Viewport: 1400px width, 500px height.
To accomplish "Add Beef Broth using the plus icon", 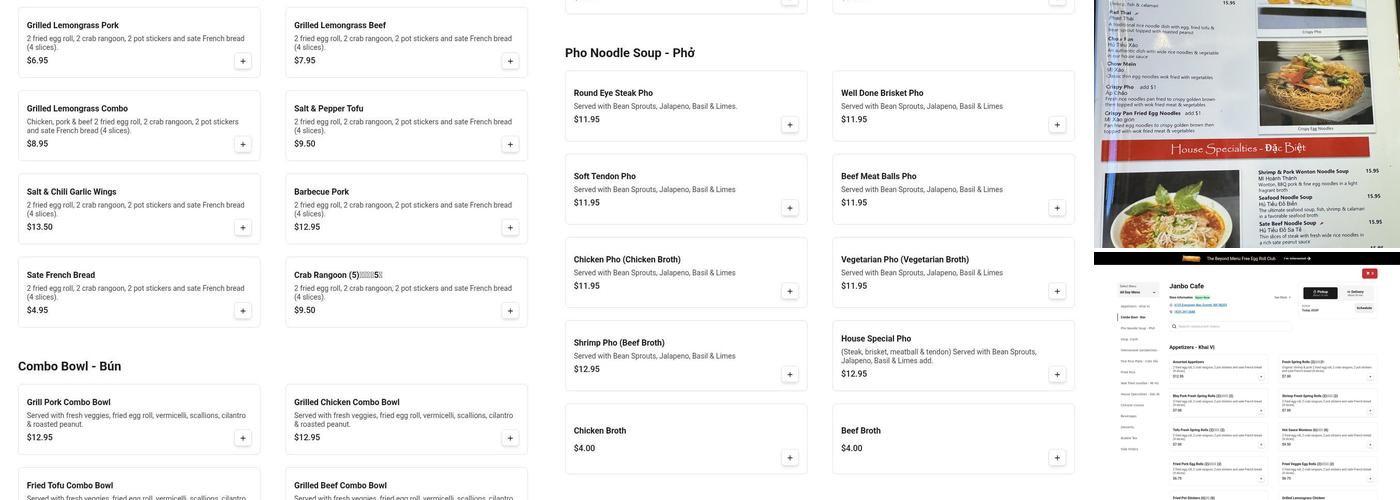I will pyautogui.click(x=1057, y=458).
